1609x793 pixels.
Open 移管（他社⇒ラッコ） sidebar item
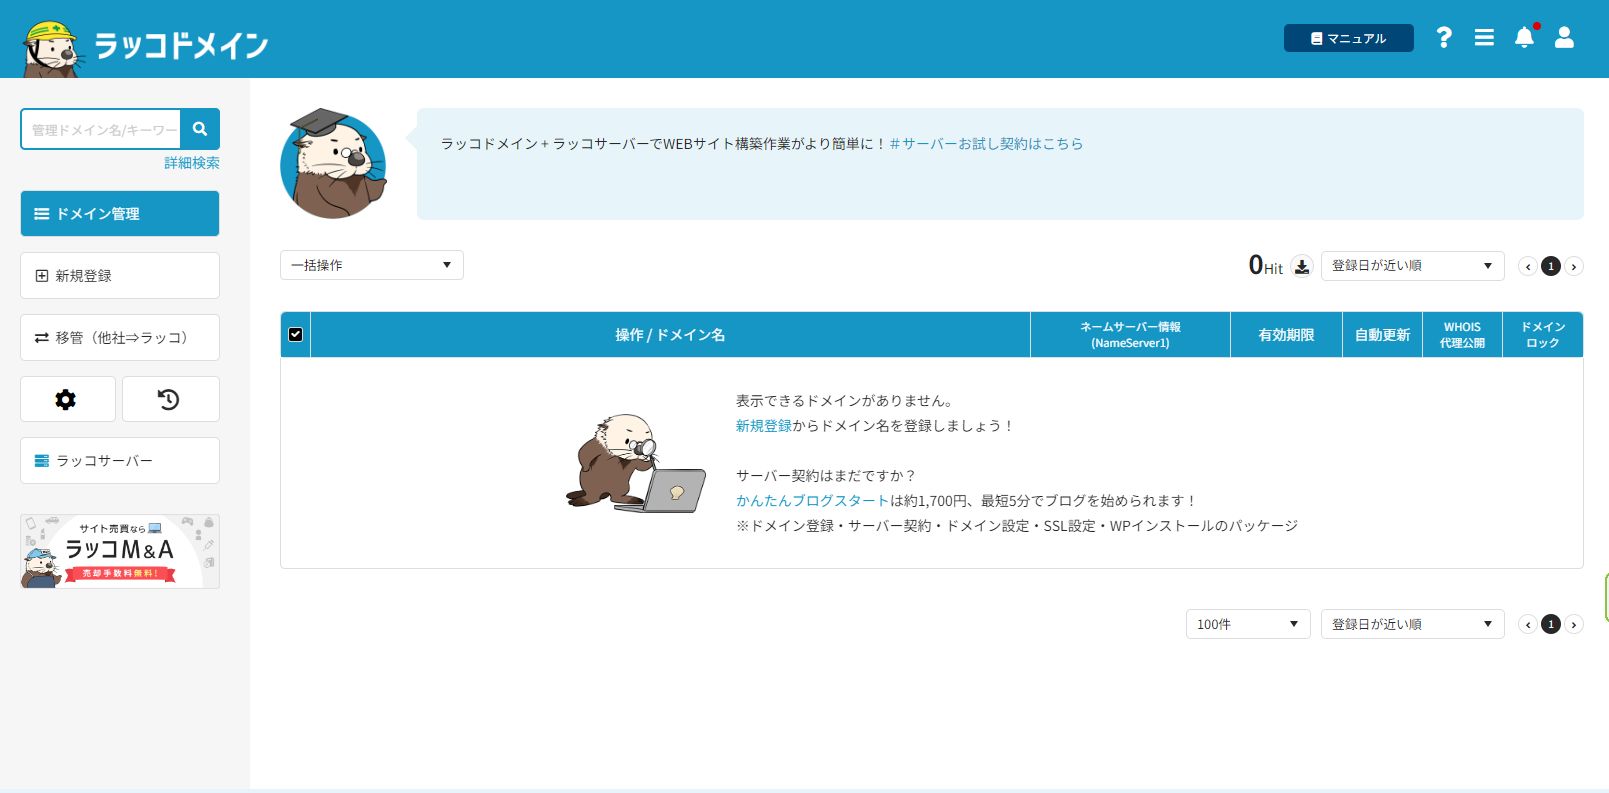120,338
